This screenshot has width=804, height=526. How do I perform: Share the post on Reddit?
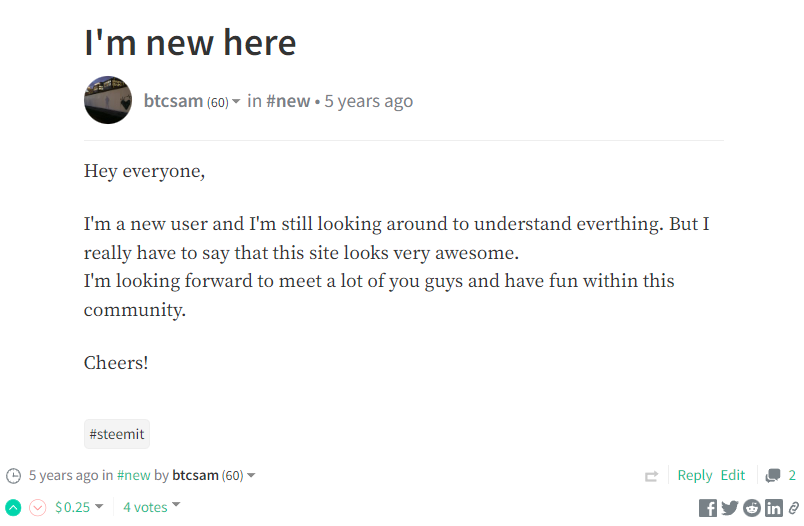752,508
